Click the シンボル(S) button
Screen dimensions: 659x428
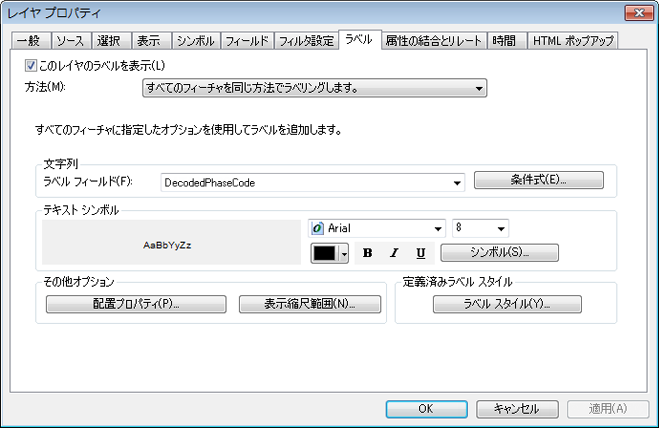pos(499,253)
